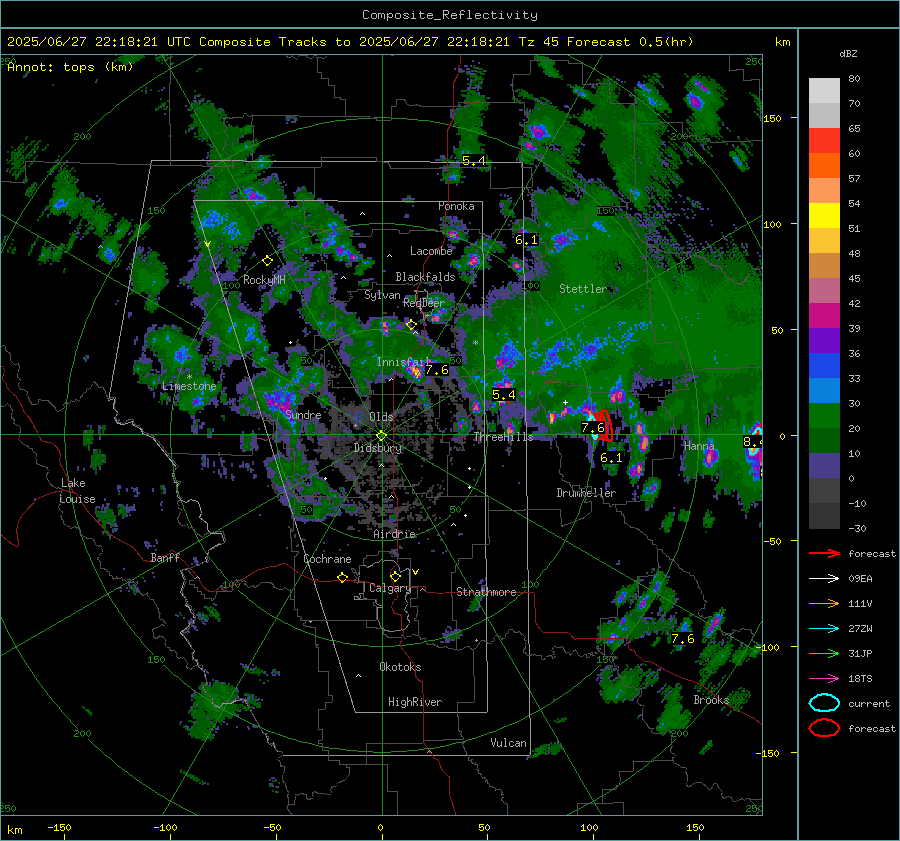Click the dBZ legend heading
The height and width of the screenshot is (841, 900).
click(x=848, y=54)
